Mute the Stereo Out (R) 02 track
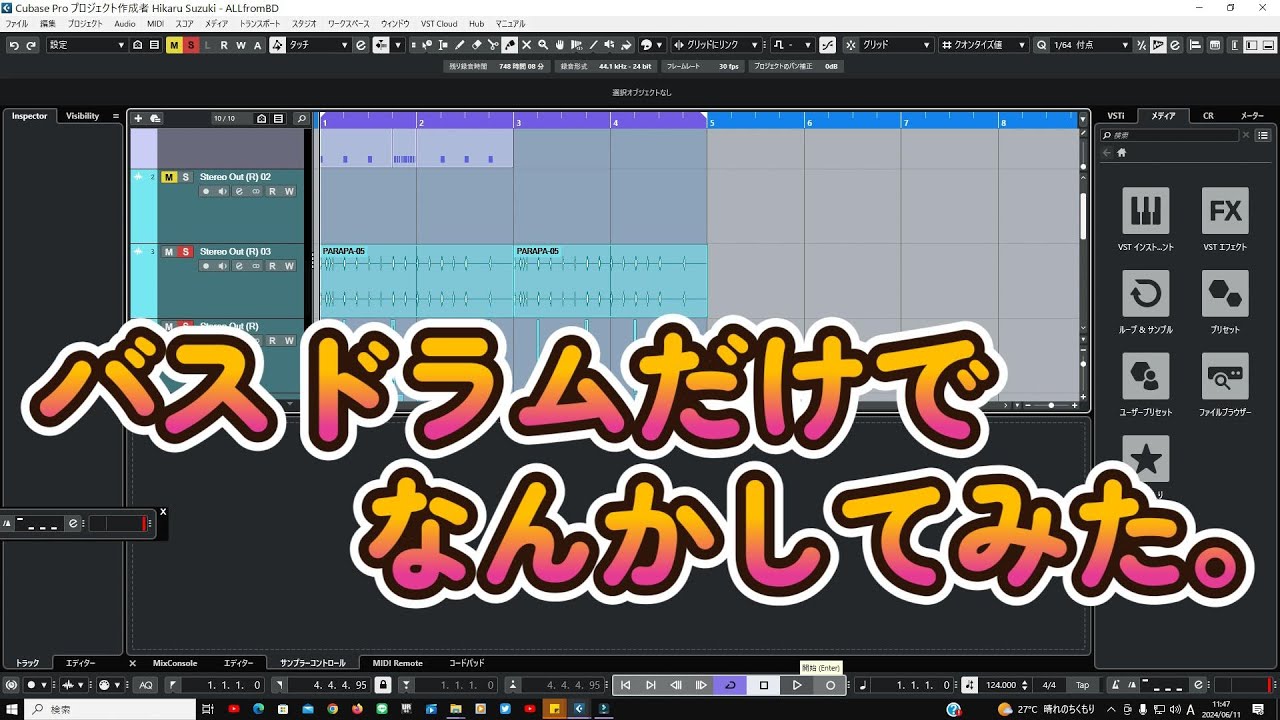This screenshot has height=720, width=1280. 169,177
